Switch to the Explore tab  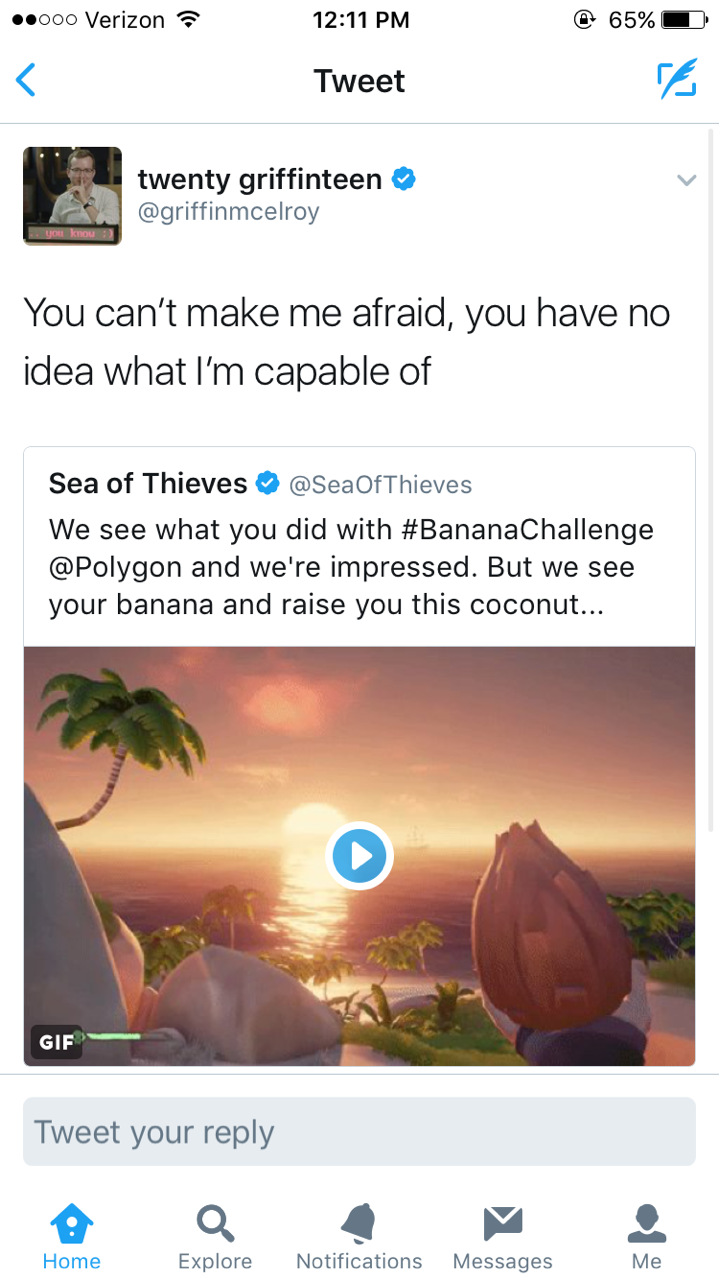[215, 1236]
